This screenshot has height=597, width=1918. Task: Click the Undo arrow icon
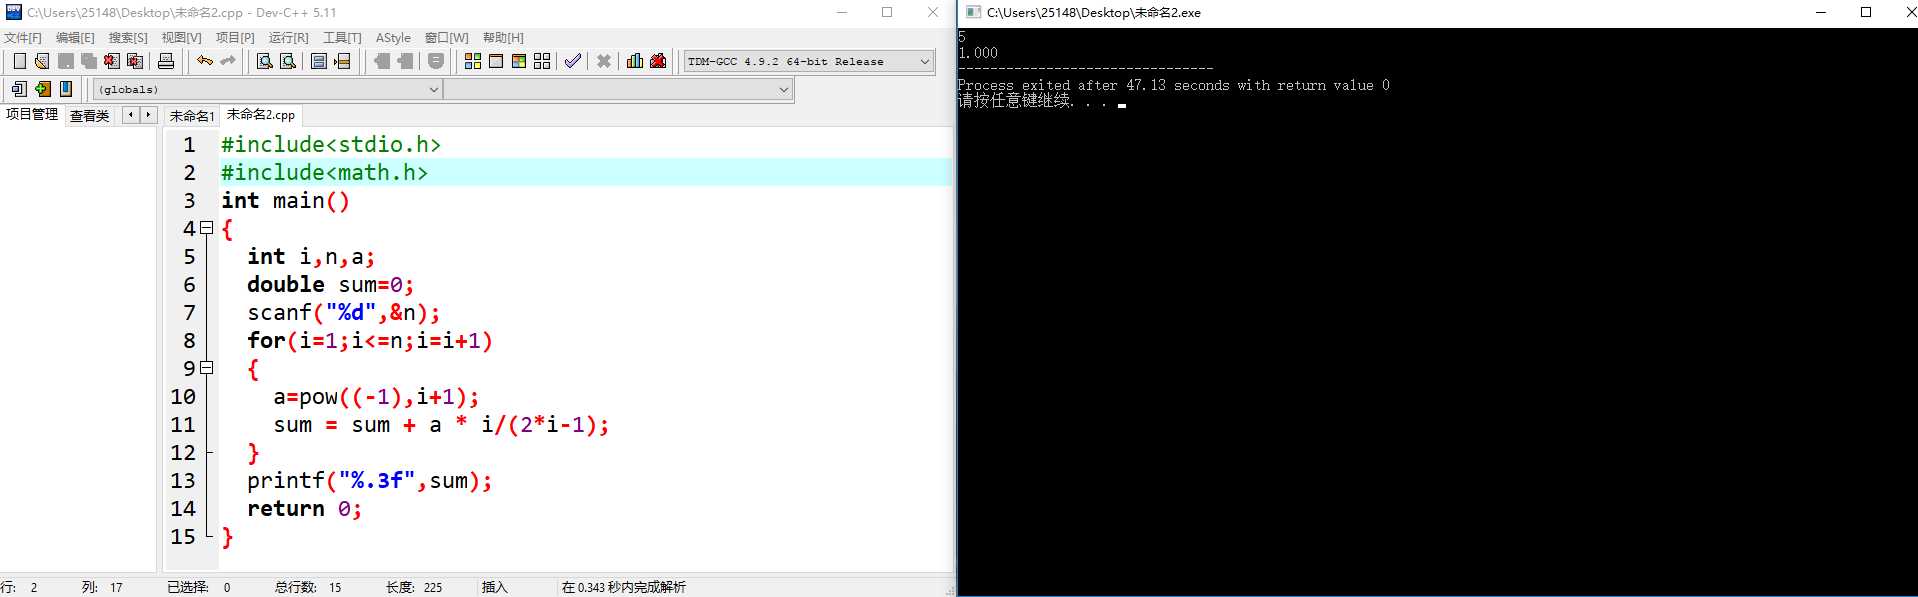[205, 61]
